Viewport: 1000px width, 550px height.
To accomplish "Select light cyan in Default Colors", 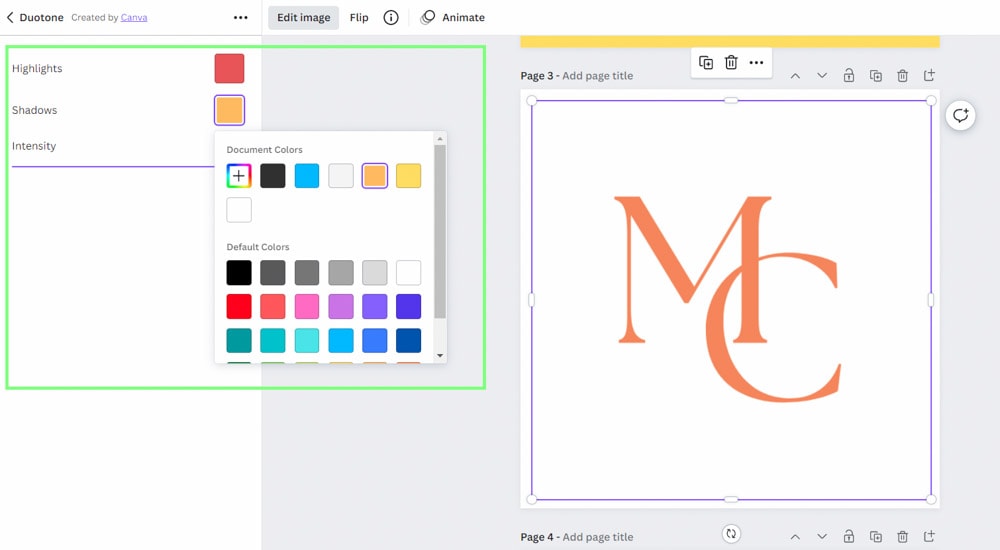I will (307, 341).
